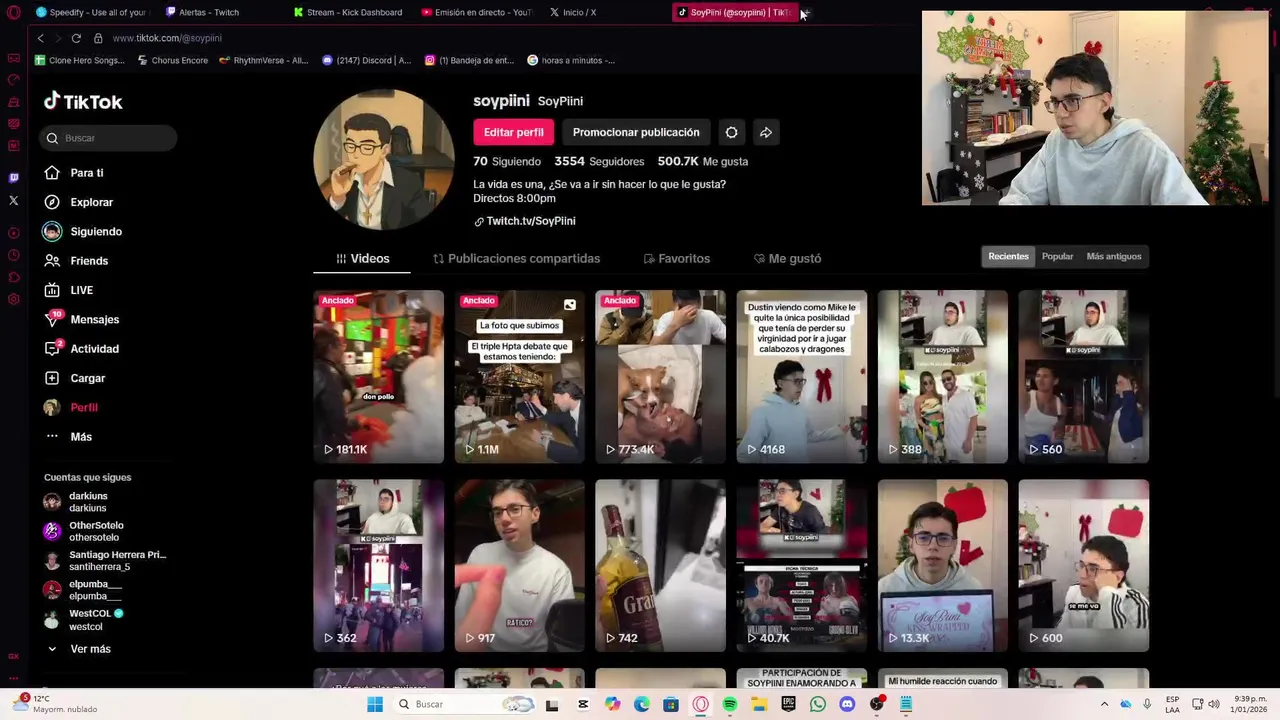
Task: Expand Ver más followed accounts
Action: click(x=80, y=649)
